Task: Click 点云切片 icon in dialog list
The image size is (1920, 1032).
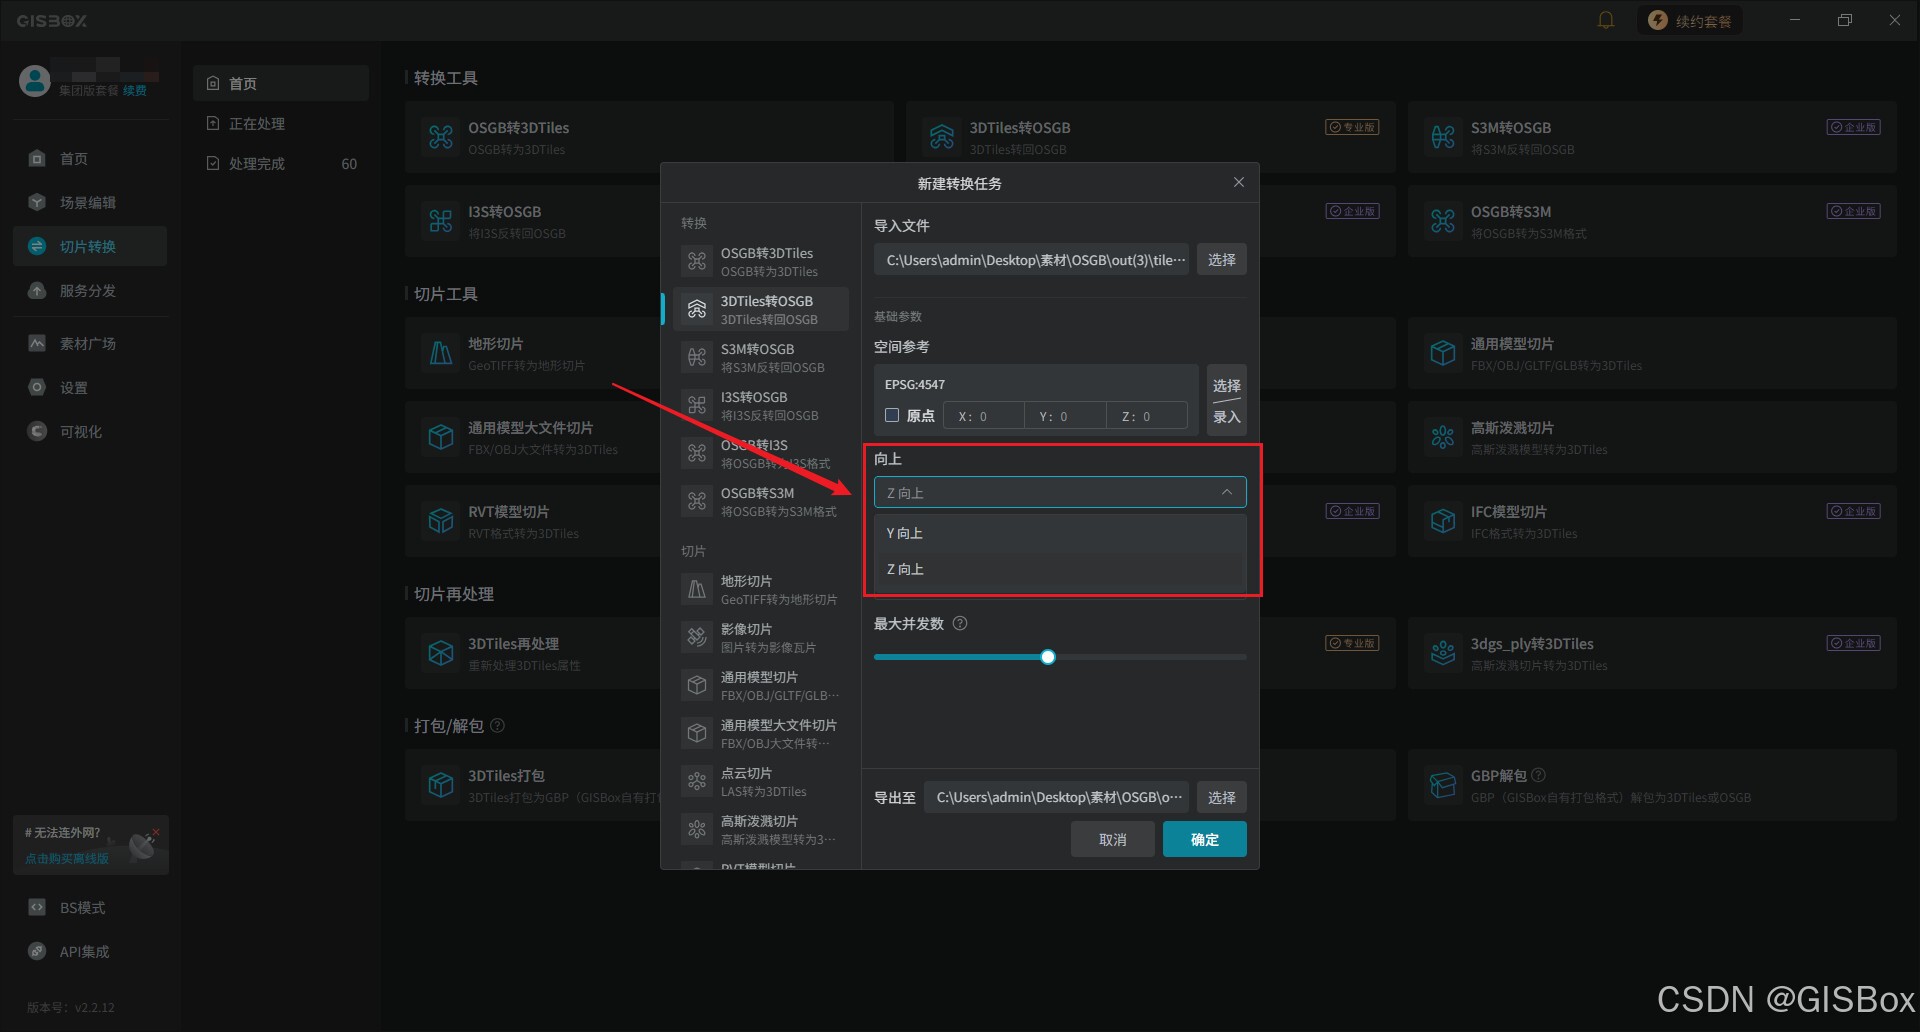Action: point(697,781)
